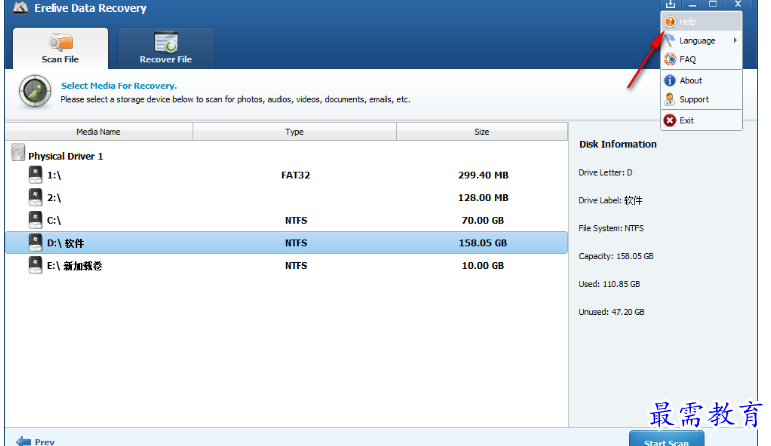Click the Language flag icon
This screenshot has width=771, height=446.
670,40
